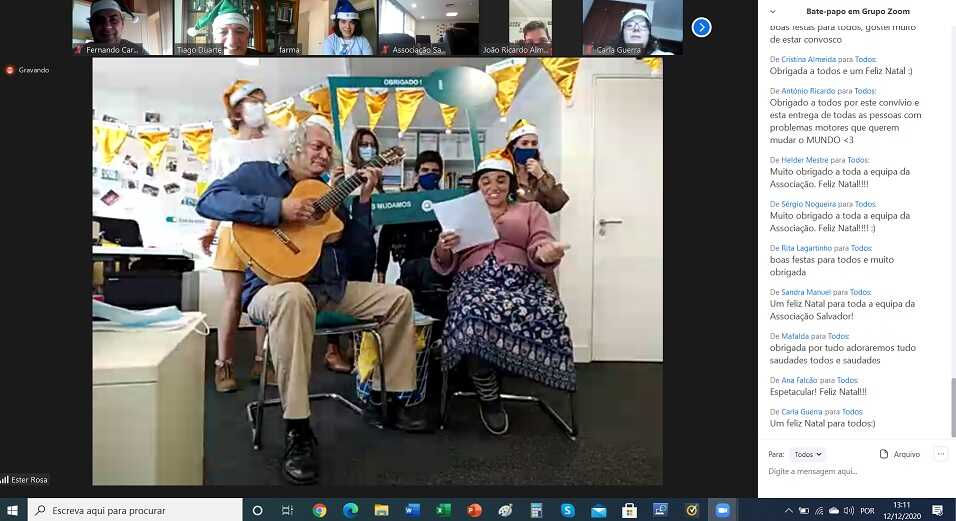Select Tiago Duarte video thumbnail
This screenshot has width=956, height=521.
[x=224, y=27]
